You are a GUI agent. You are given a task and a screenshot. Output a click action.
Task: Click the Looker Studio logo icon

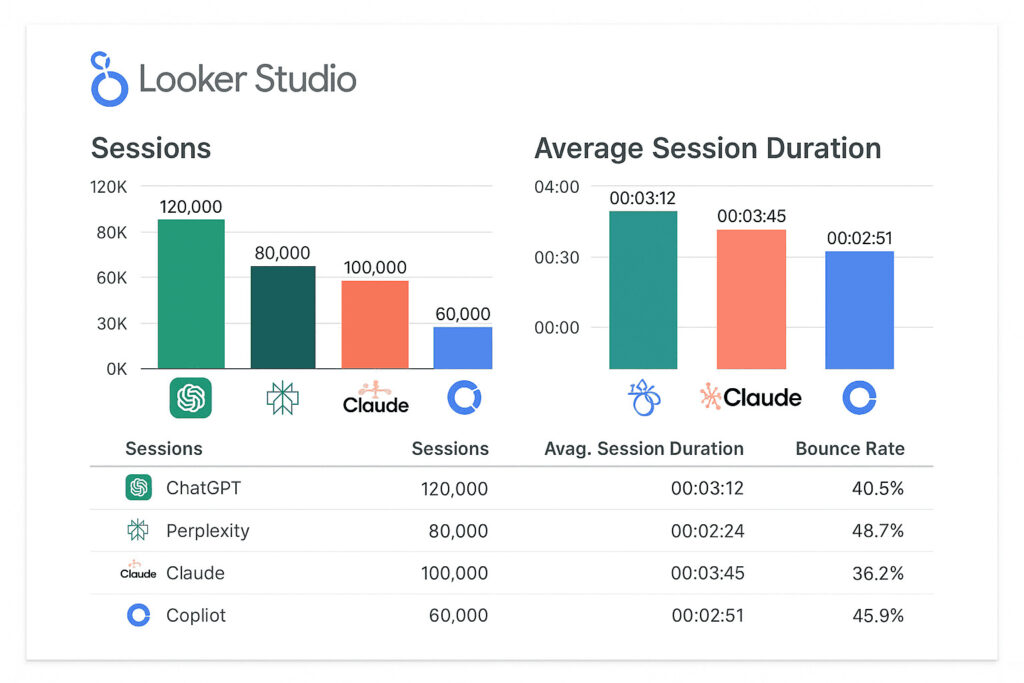coord(109,79)
